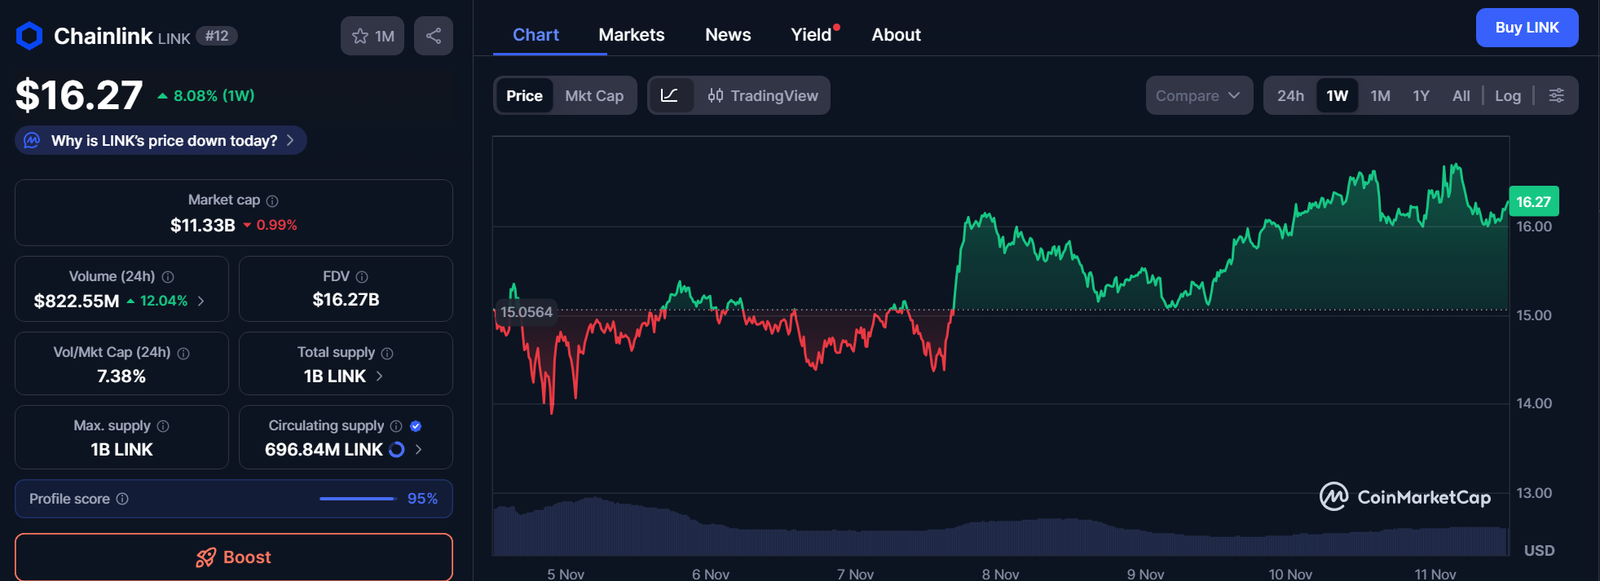1600x581 pixels.
Task: Open the Markets tab
Action: pos(631,35)
